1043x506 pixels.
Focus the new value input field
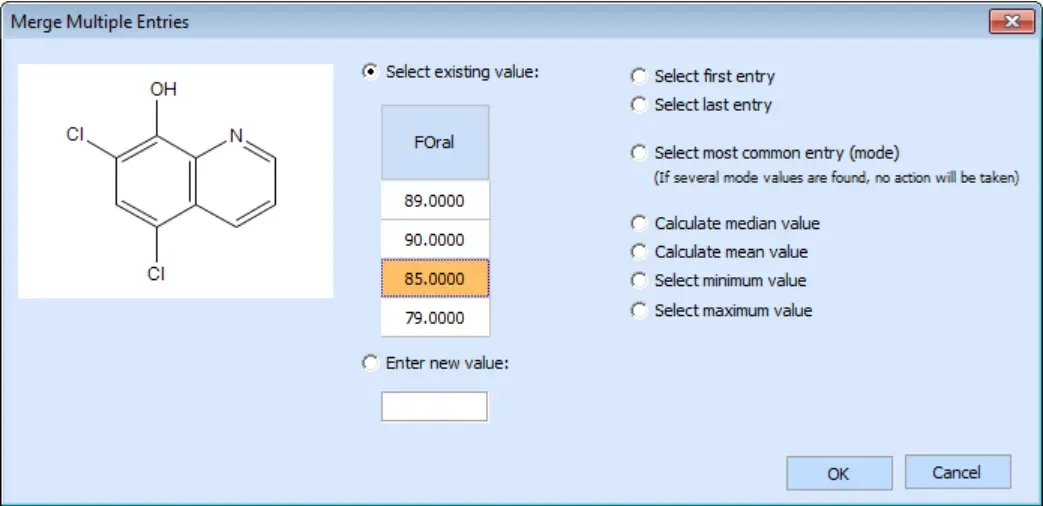434,406
